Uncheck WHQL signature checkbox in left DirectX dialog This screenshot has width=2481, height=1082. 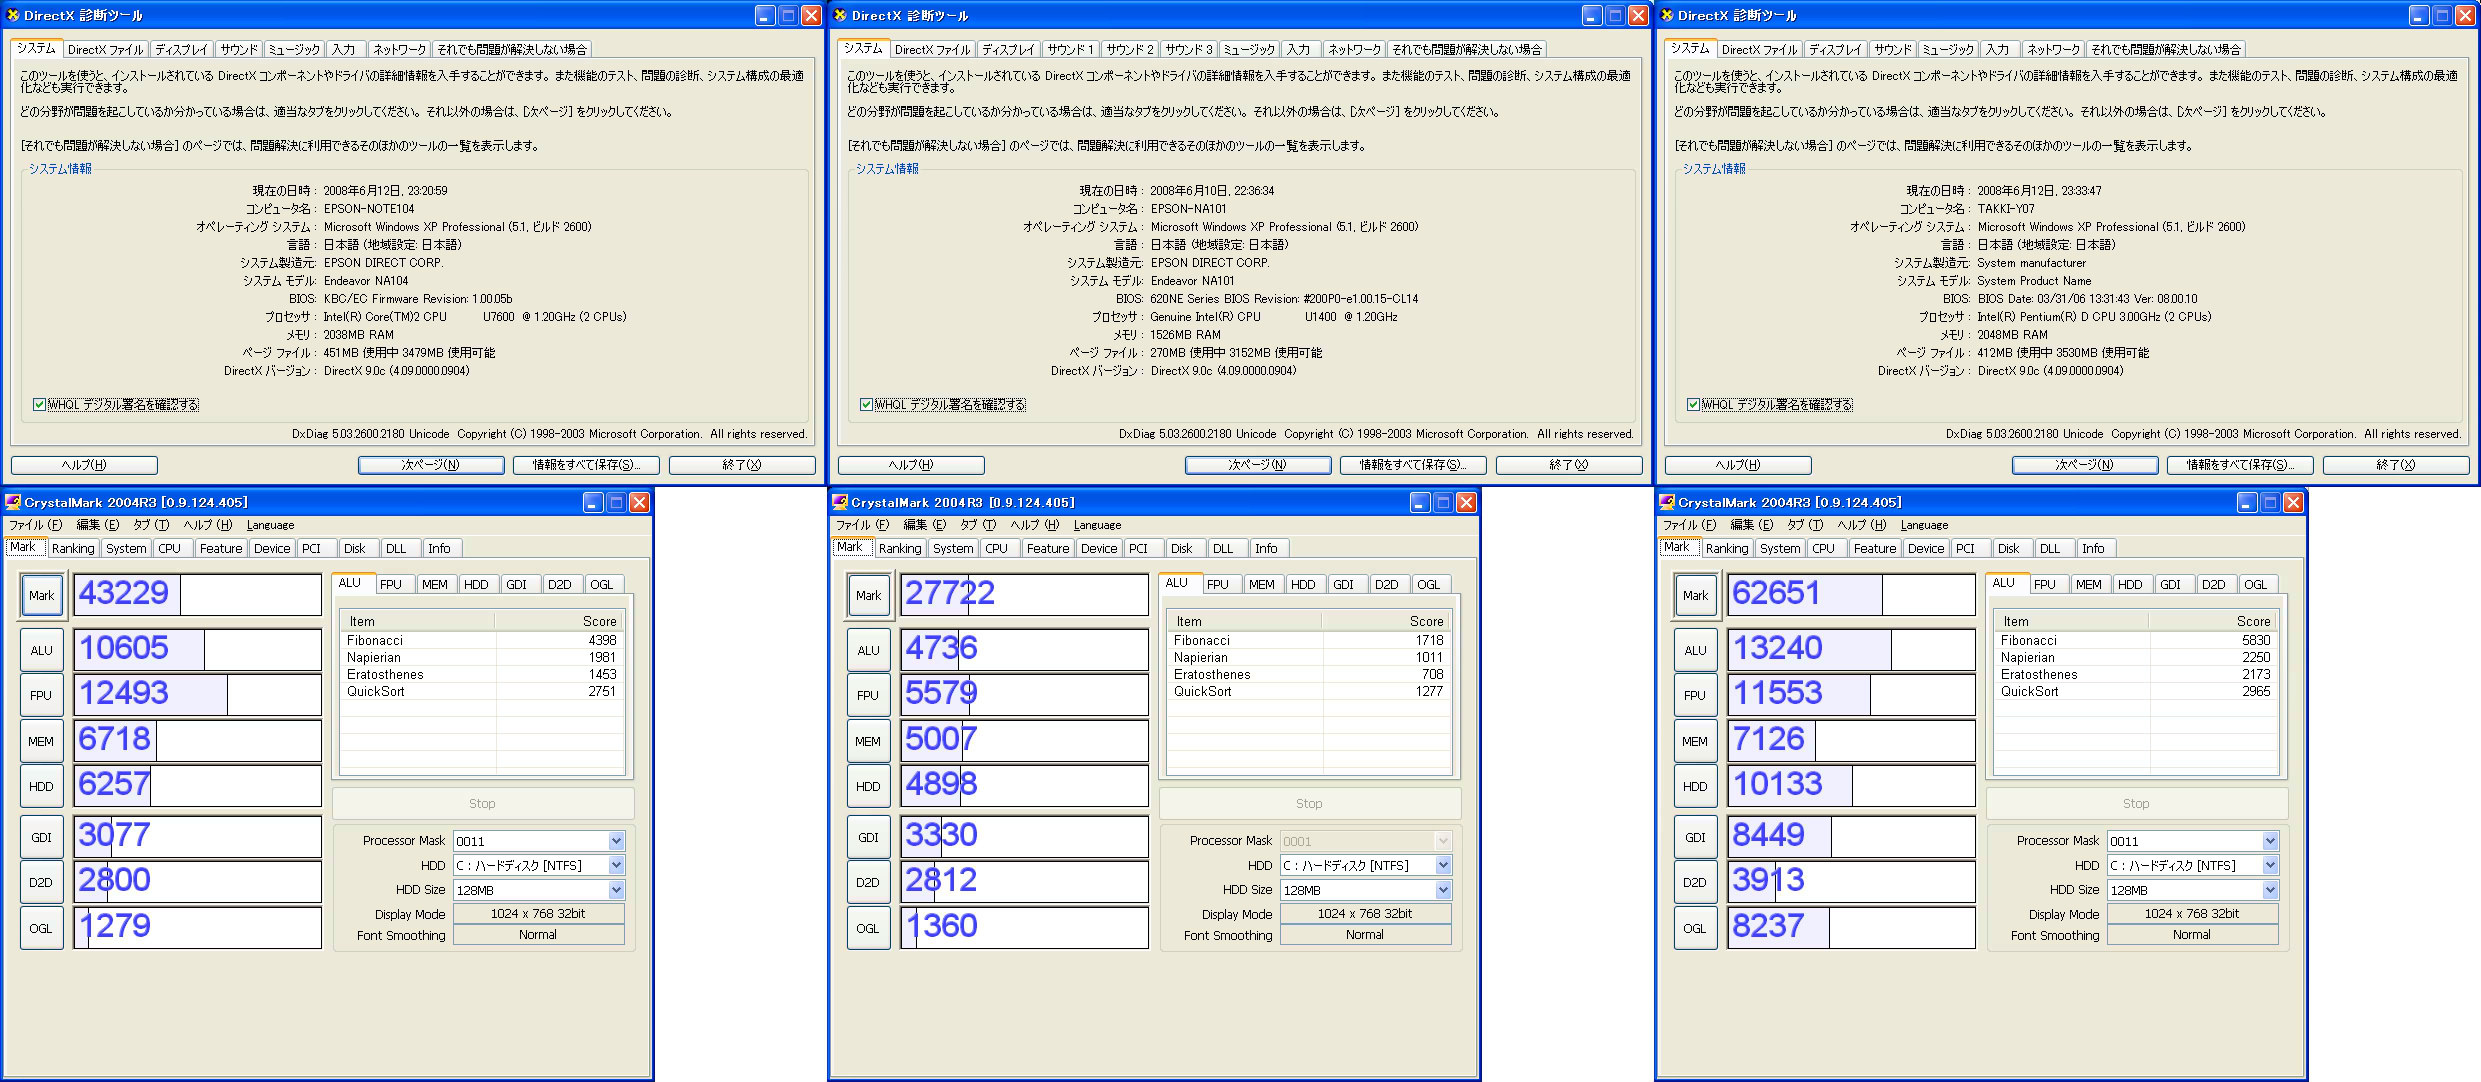point(39,405)
